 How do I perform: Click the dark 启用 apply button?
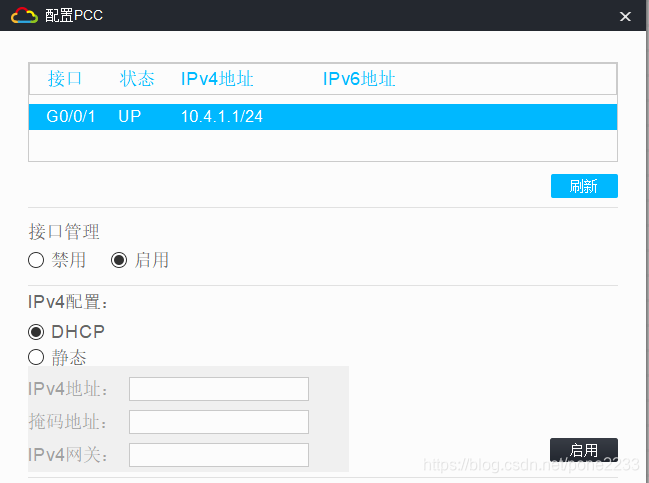[584, 450]
